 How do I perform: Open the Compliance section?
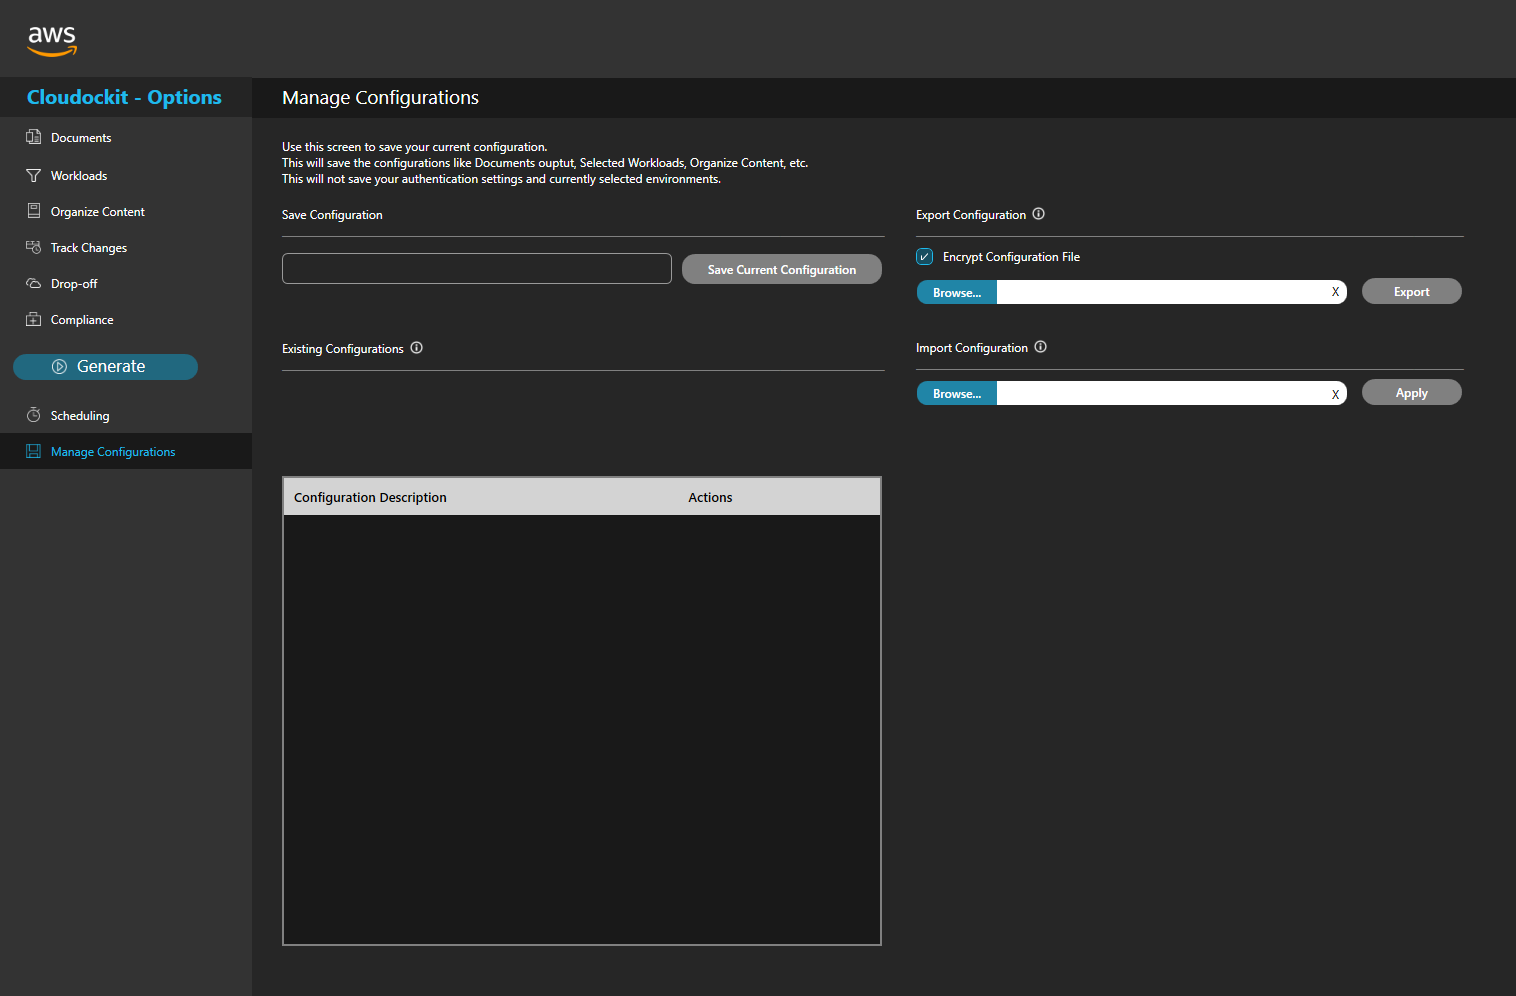coord(82,320)
